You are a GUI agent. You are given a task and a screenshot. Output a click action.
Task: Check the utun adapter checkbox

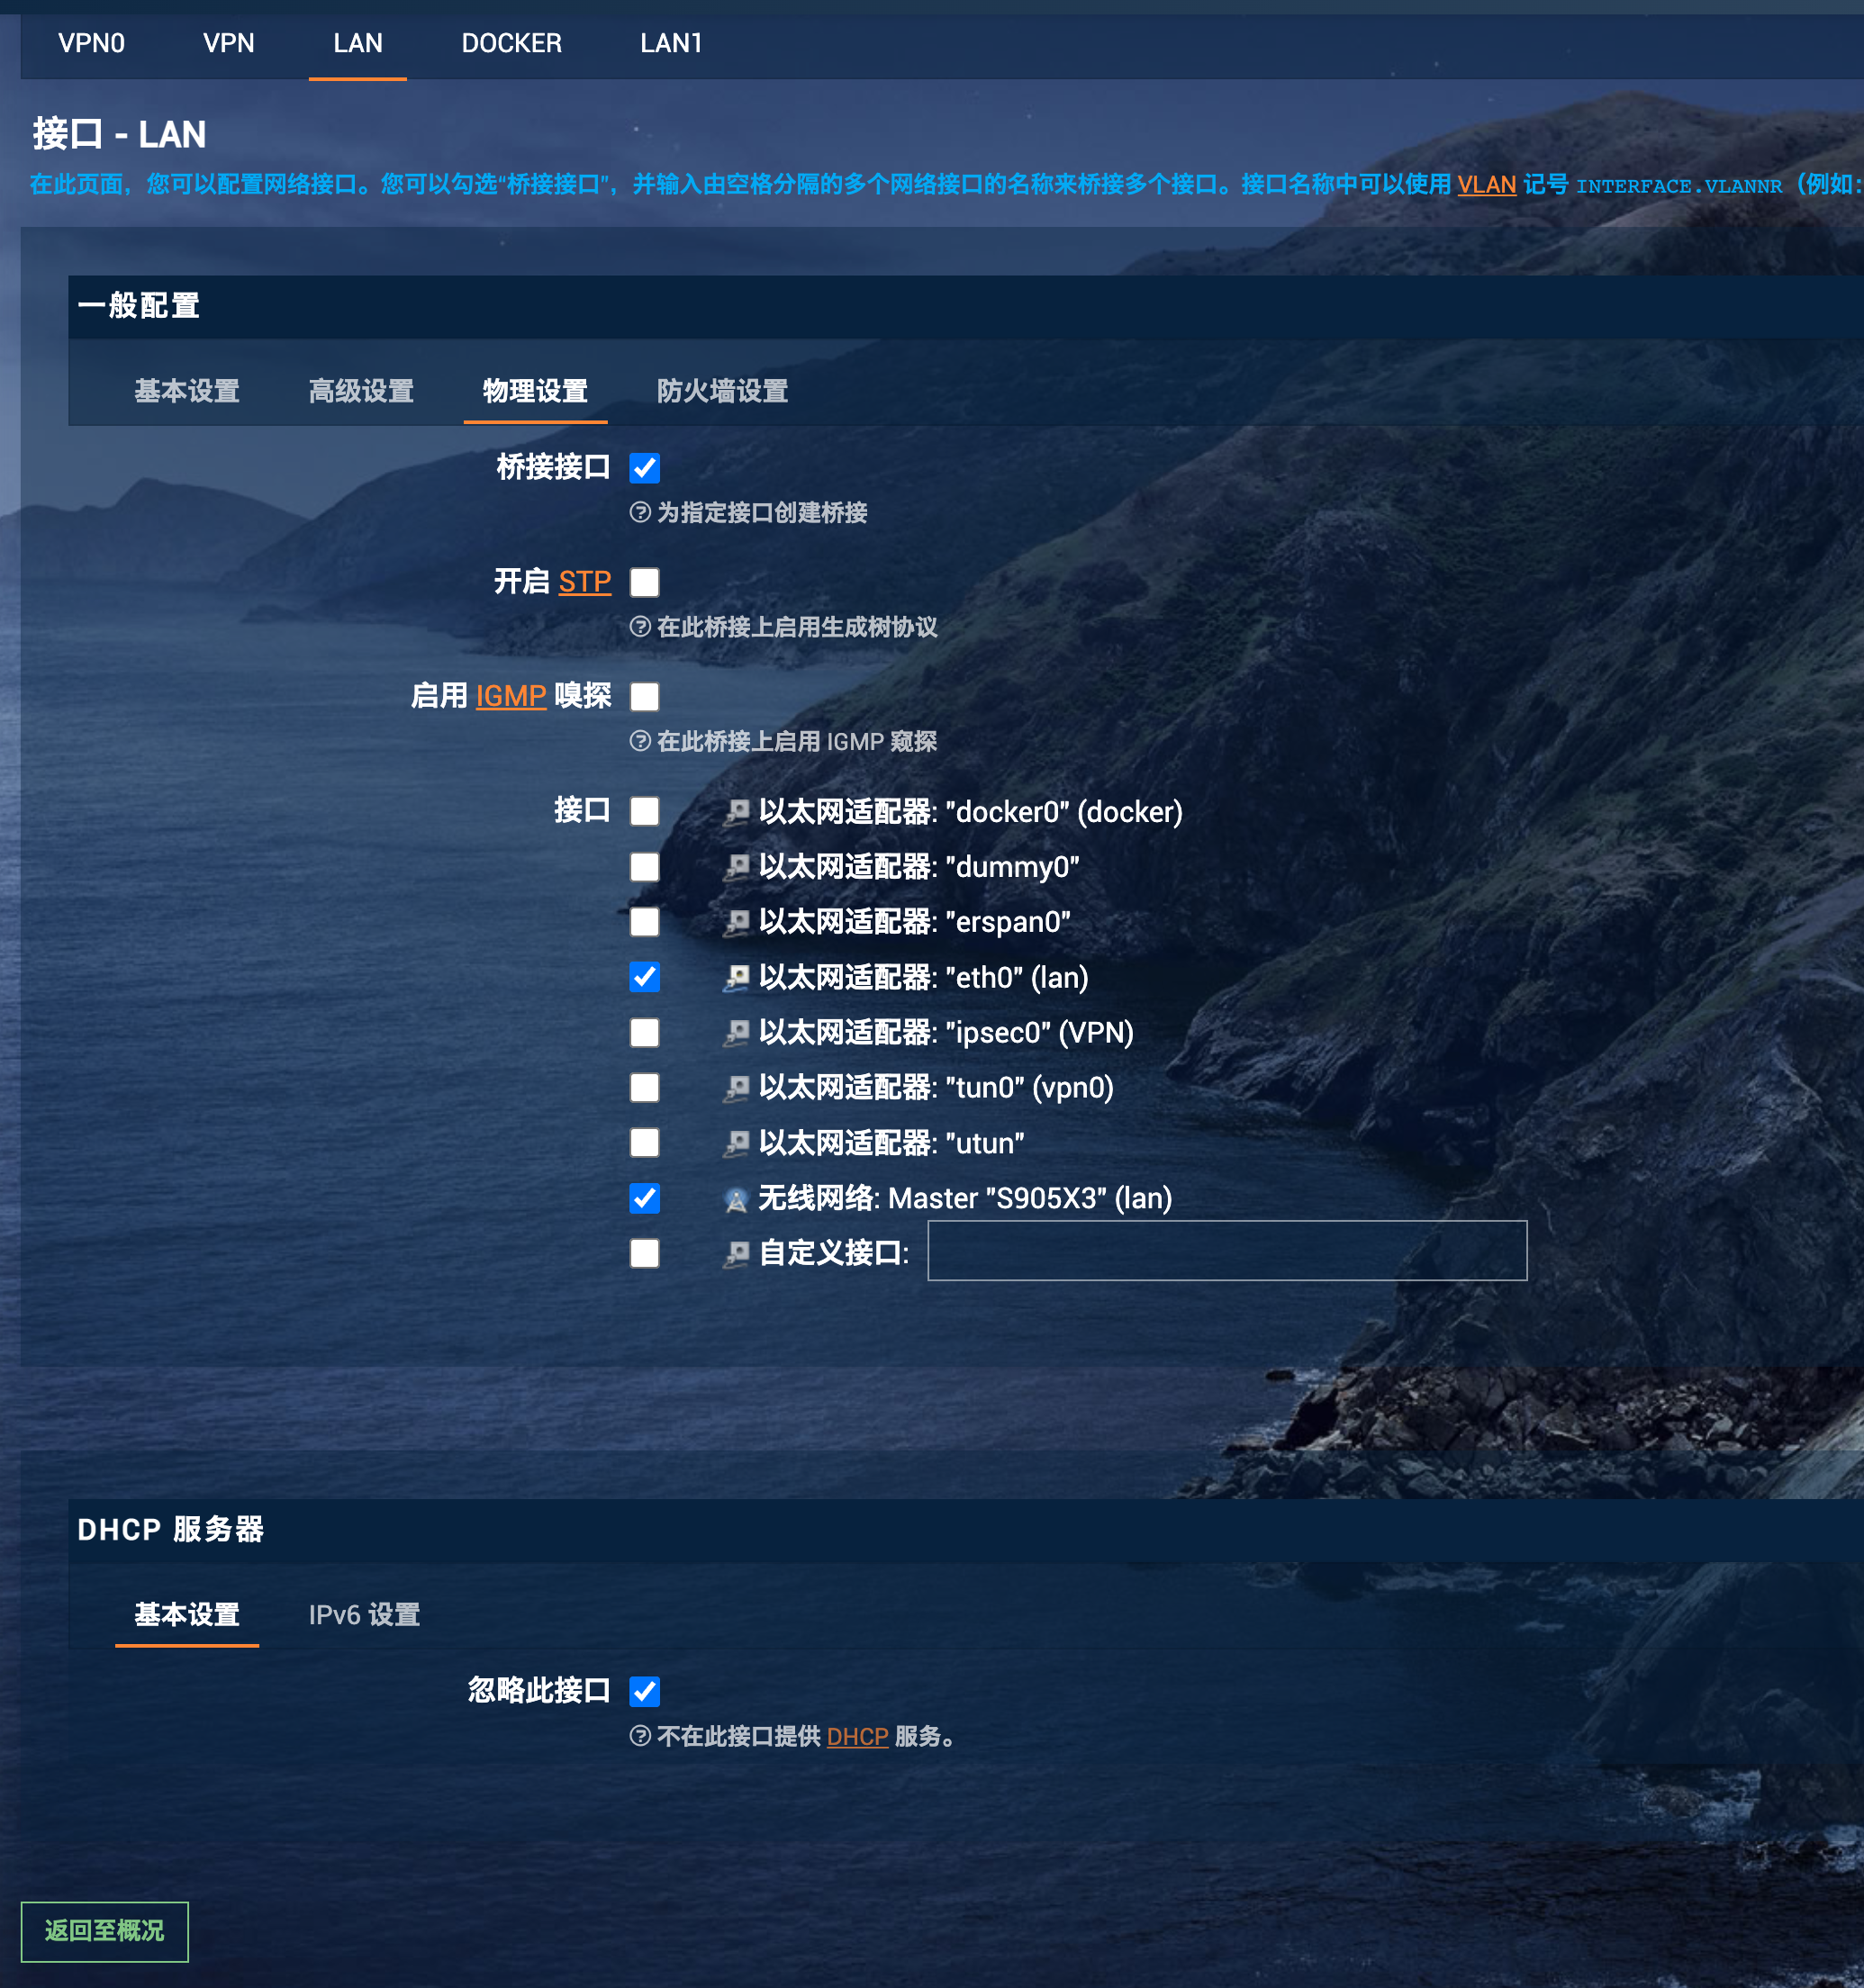point(645,1142)
